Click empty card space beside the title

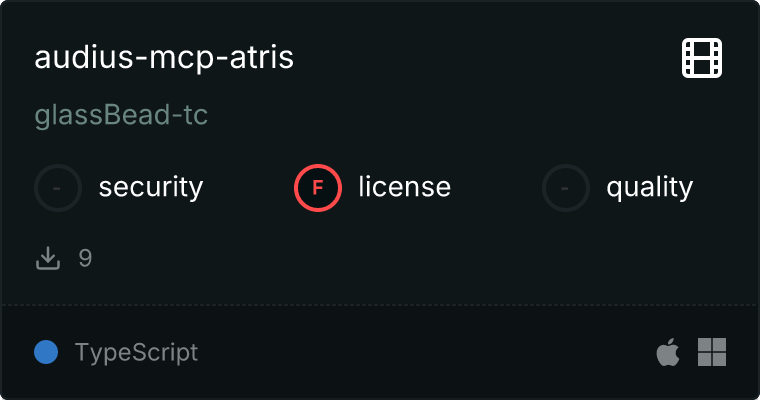click(x=480, y=57)
